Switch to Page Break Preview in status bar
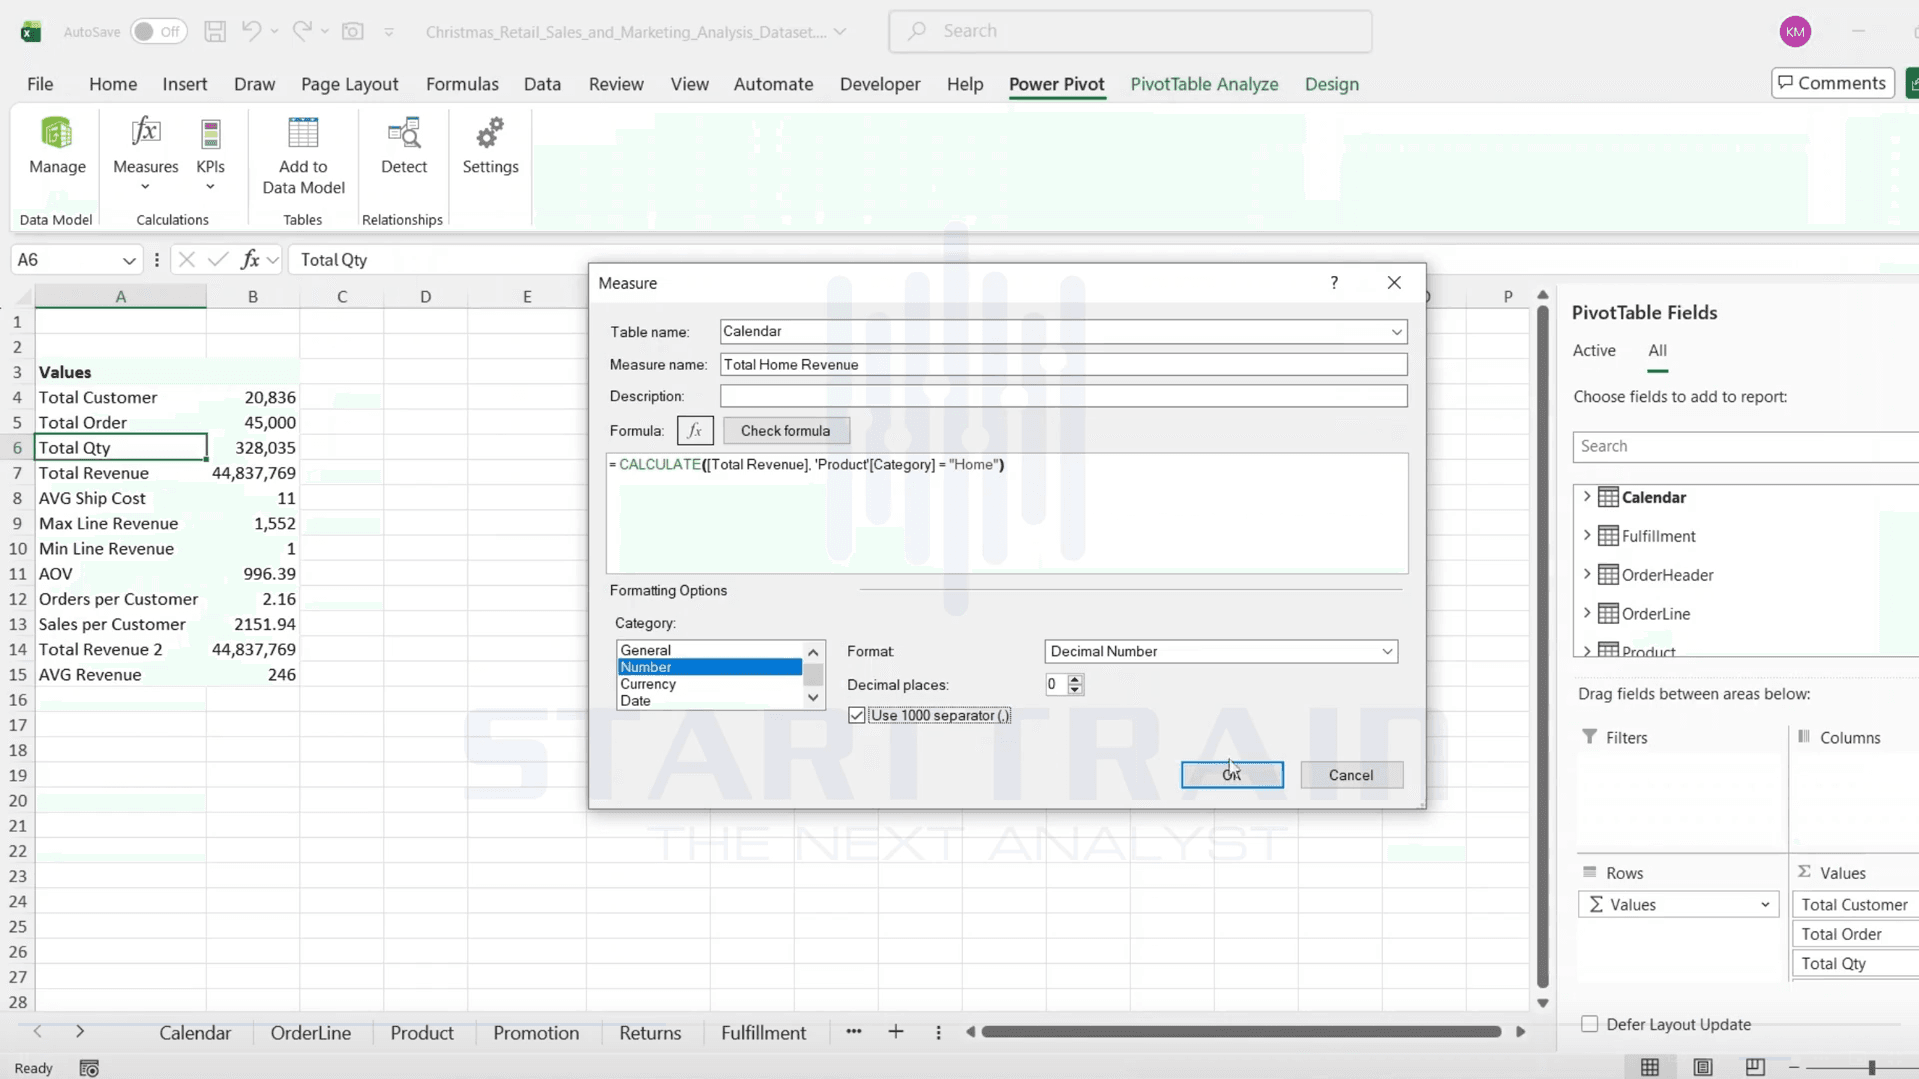Viewport: 1919px width, 1079px height. point(1755,1067)
